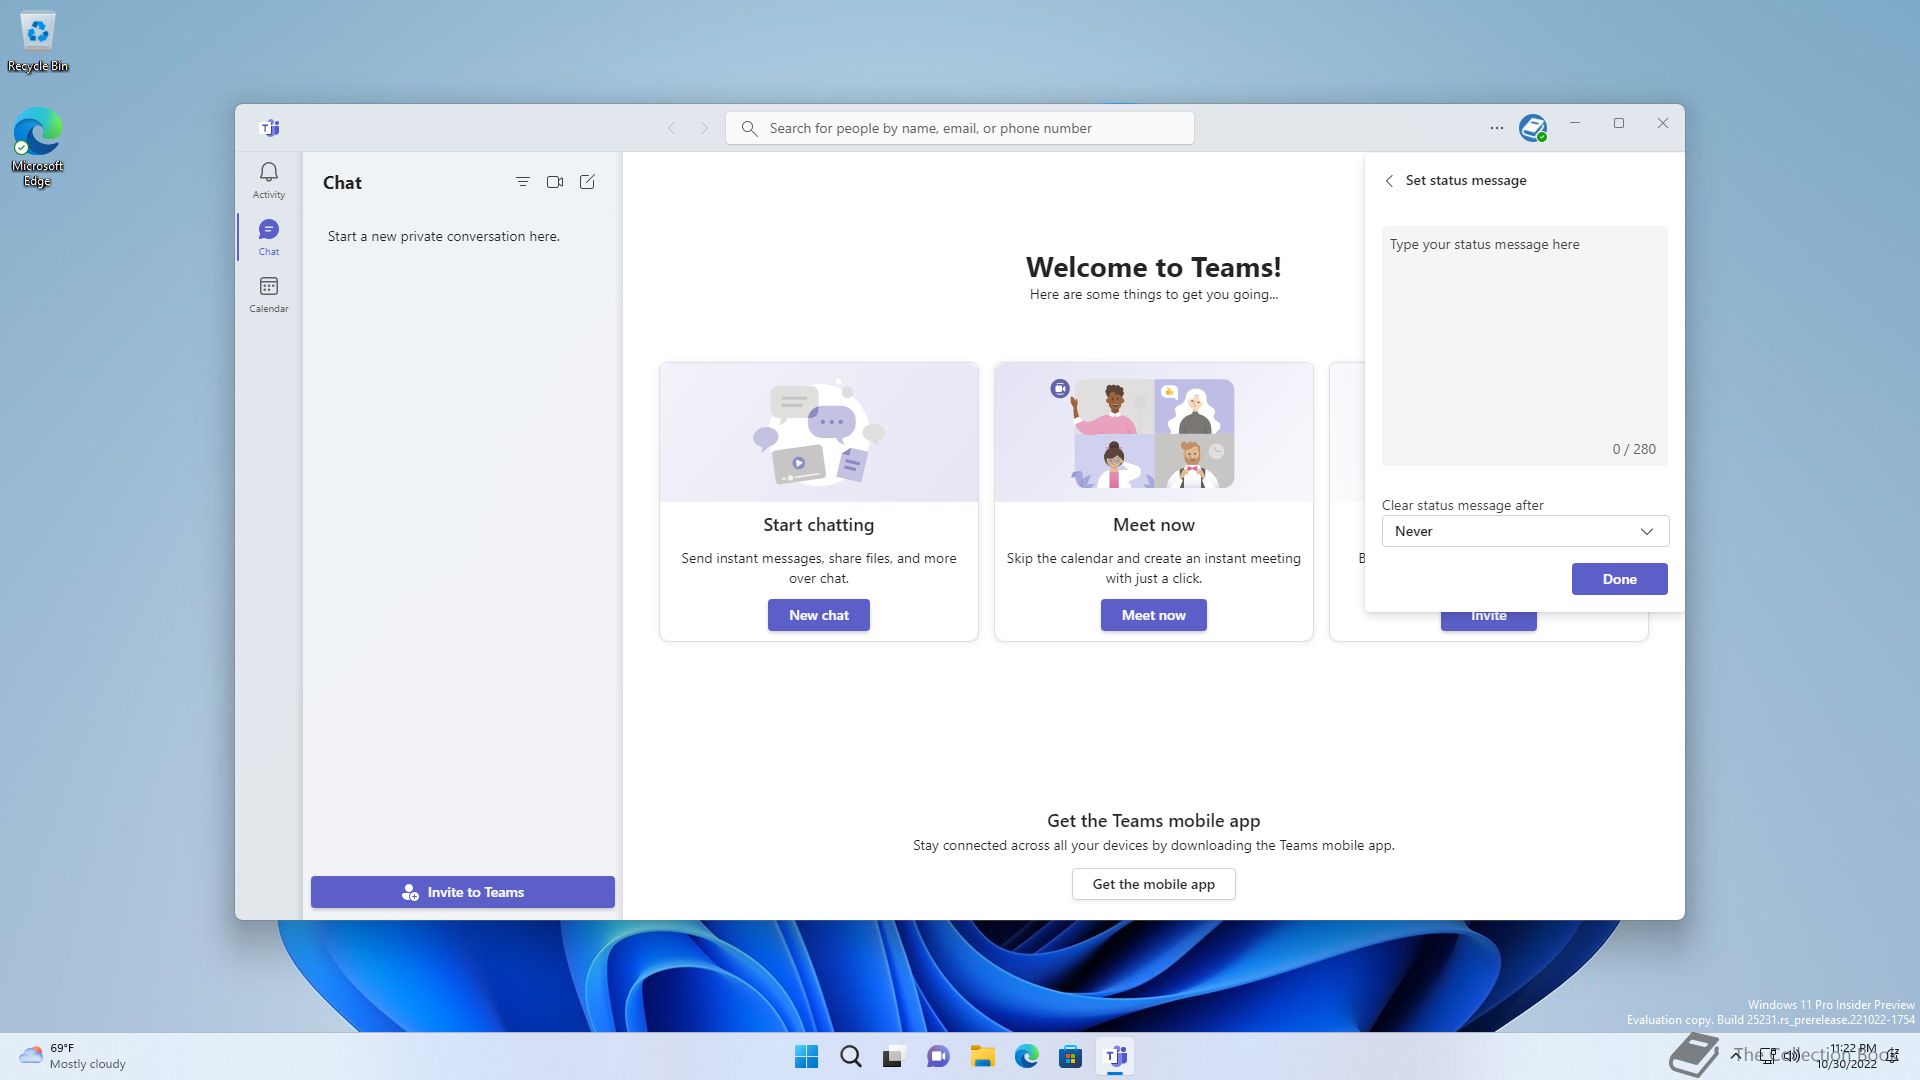
Task: Expand the Clear status message after dropdown
Action: point(1524,531)
